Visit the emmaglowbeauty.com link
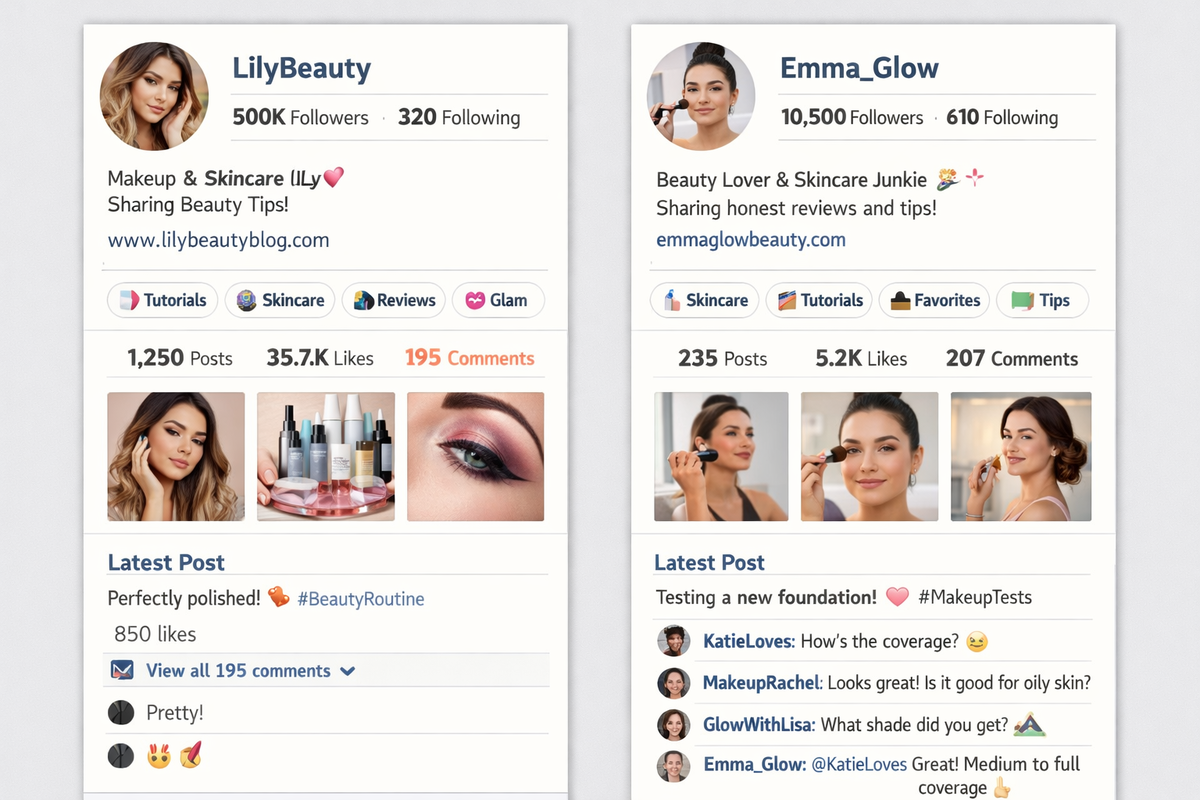 [x=751, y=240]
